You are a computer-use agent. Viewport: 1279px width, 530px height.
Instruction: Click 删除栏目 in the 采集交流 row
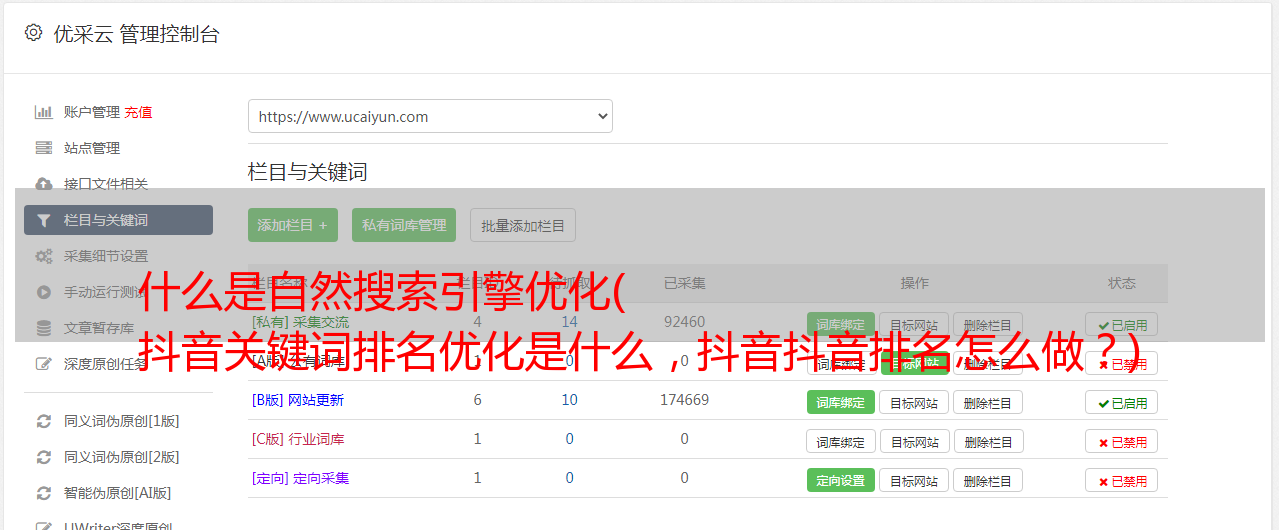click(988, 324)
